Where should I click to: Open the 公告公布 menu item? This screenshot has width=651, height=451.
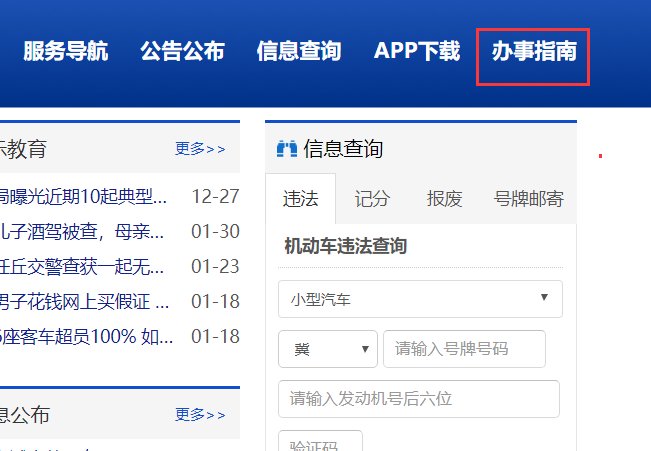pos(182,51)
